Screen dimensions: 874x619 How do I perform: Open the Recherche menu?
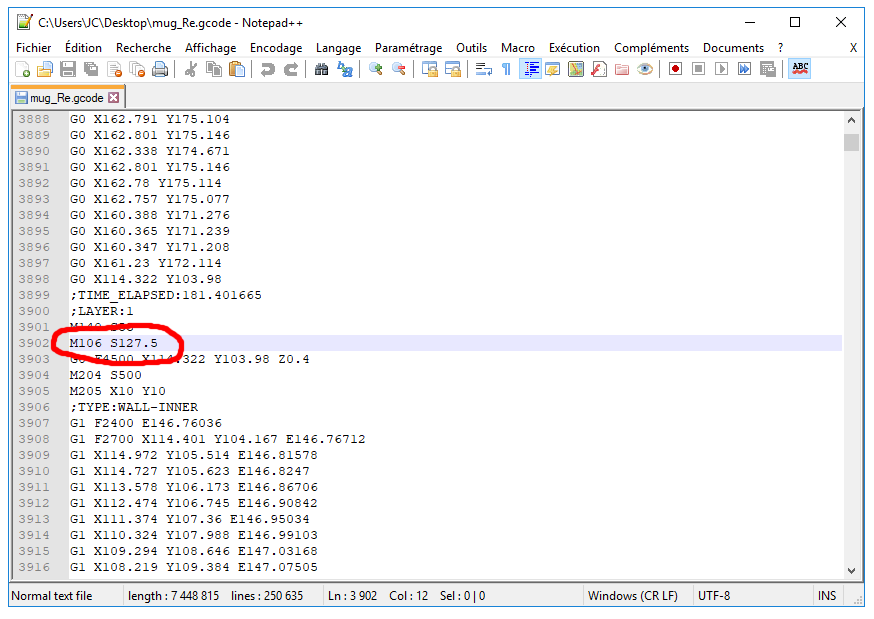coord(143,48)
